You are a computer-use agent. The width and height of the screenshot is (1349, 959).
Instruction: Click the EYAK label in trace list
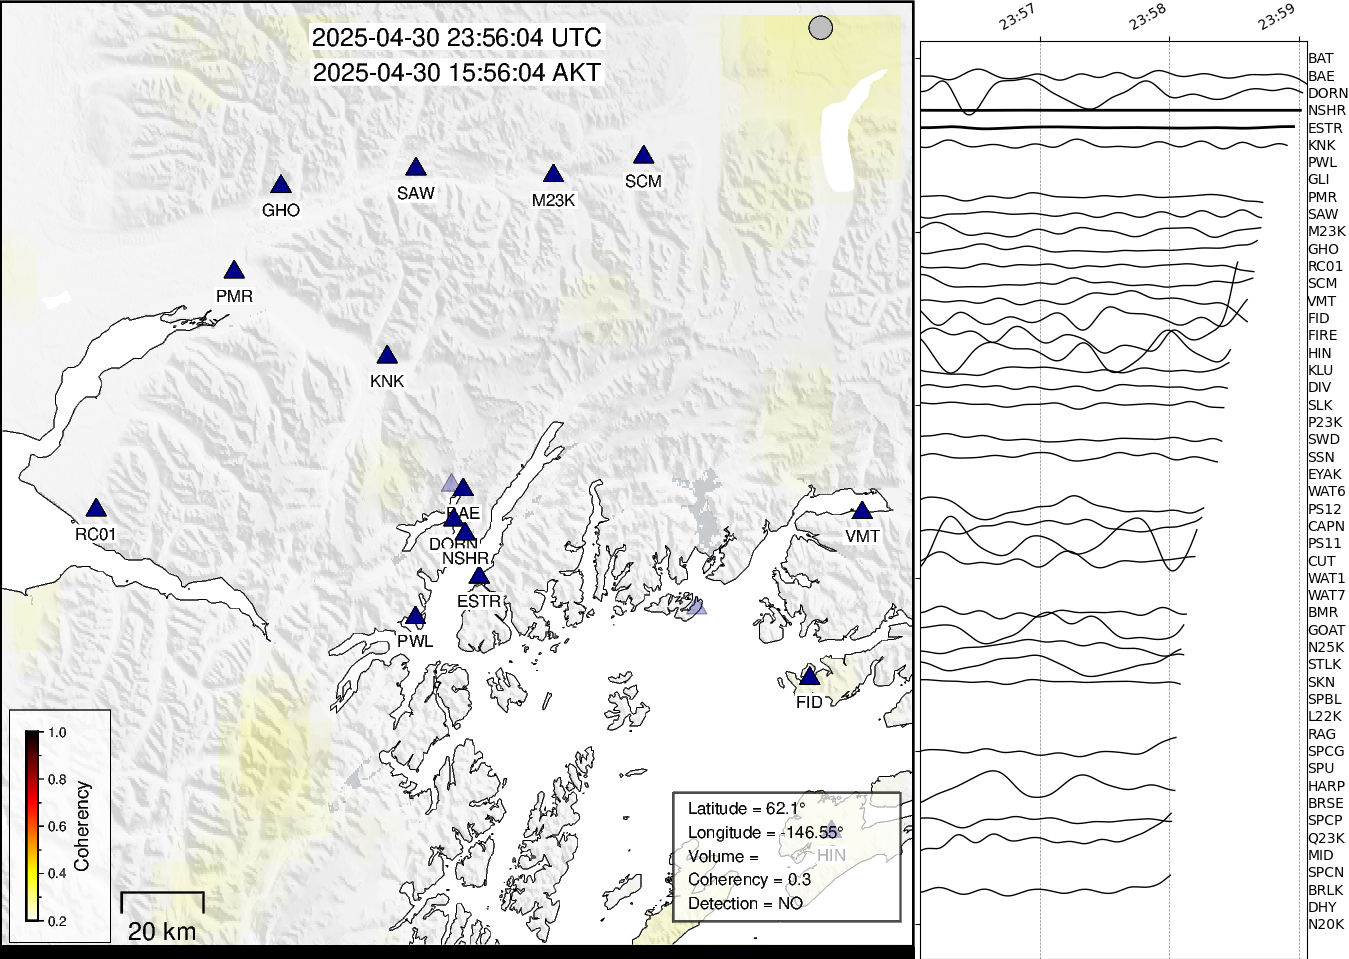coord(1325,475)
